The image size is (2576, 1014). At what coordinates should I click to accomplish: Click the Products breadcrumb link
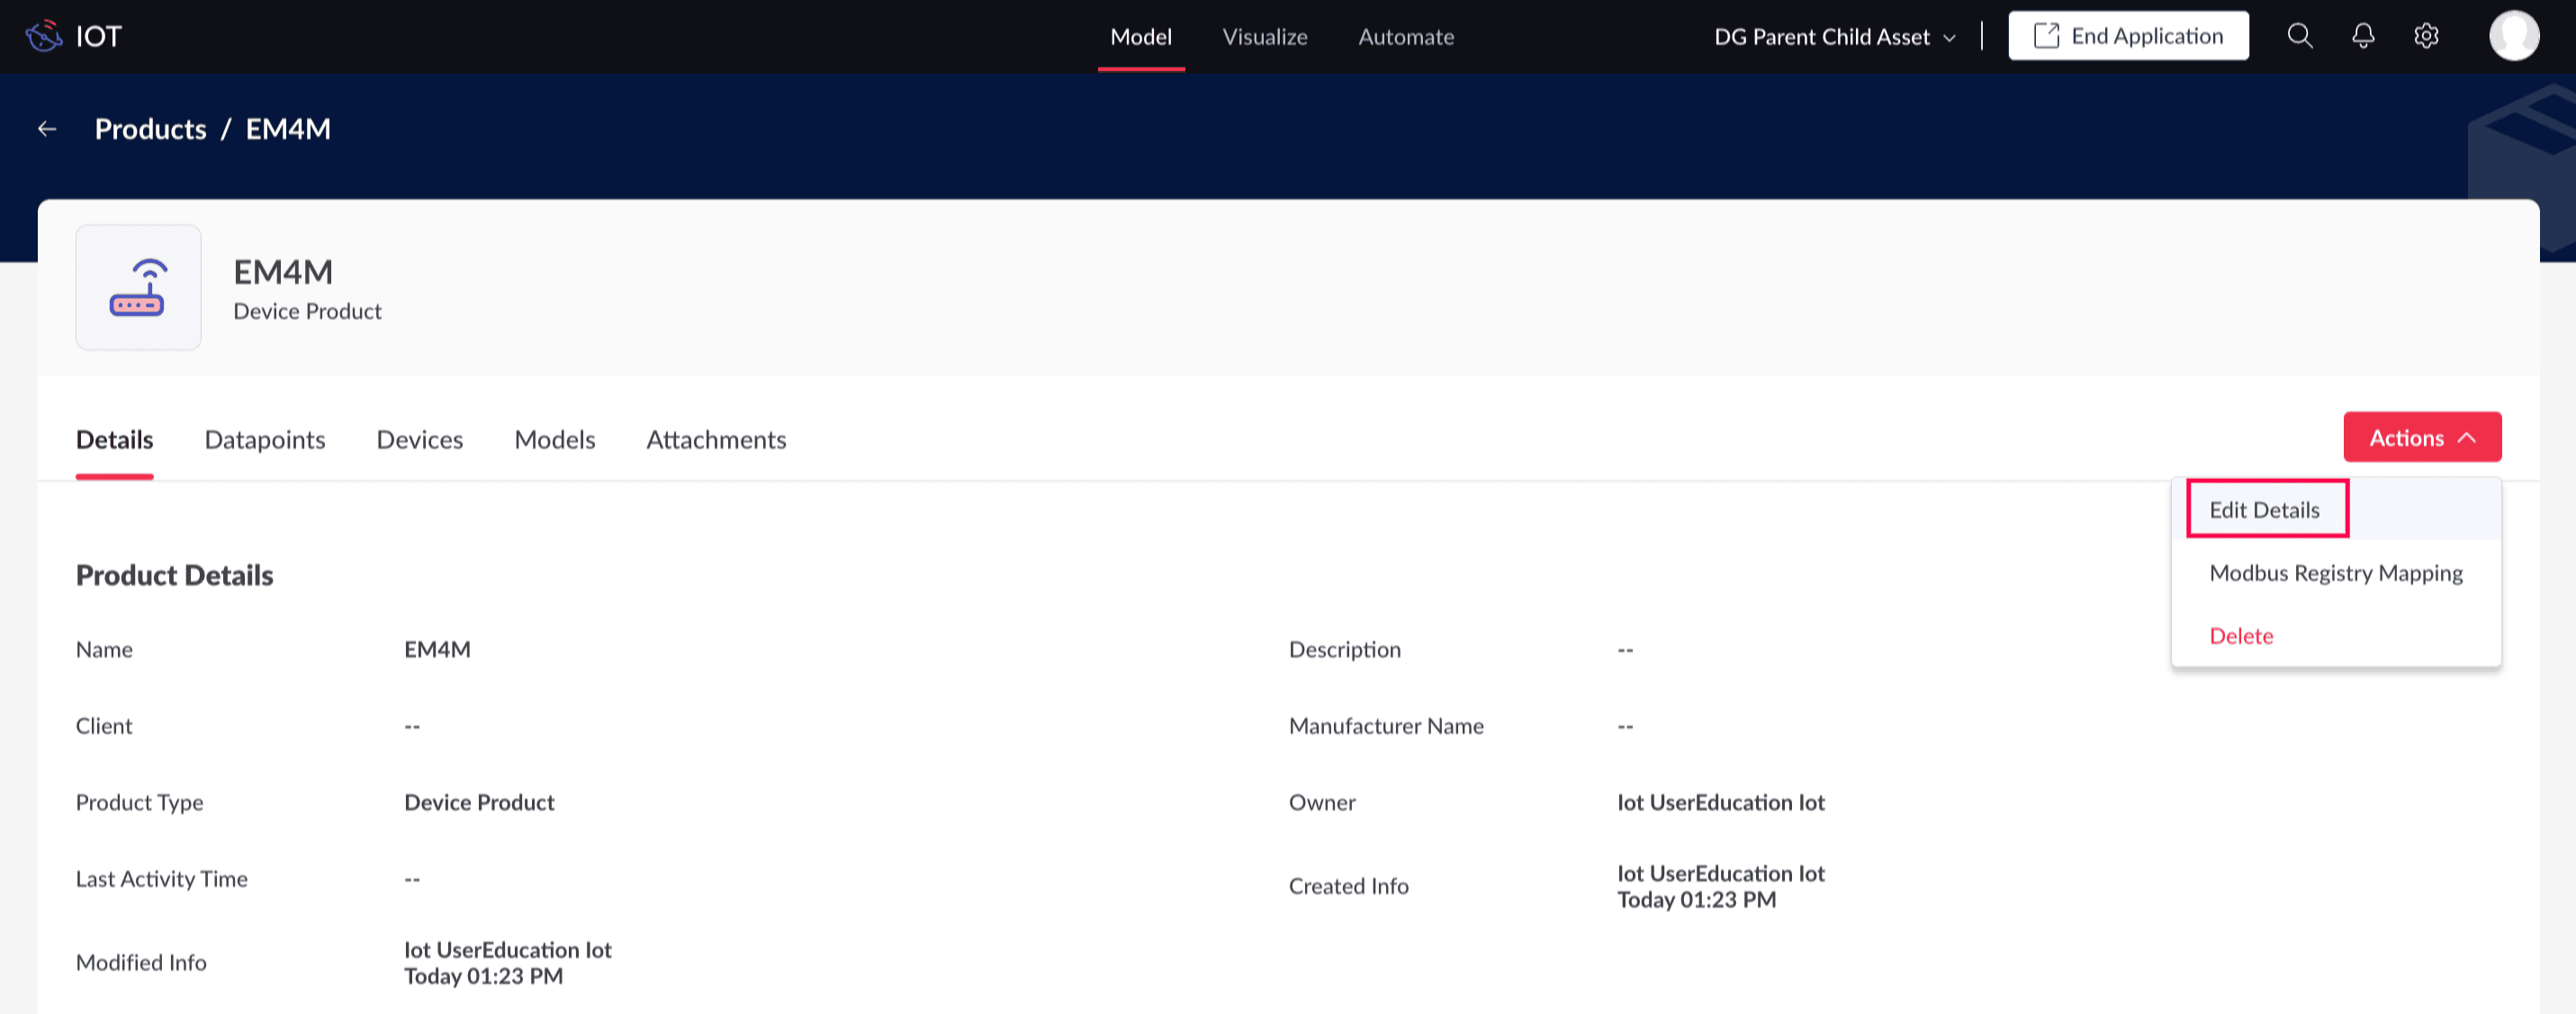tap(150, 129)
